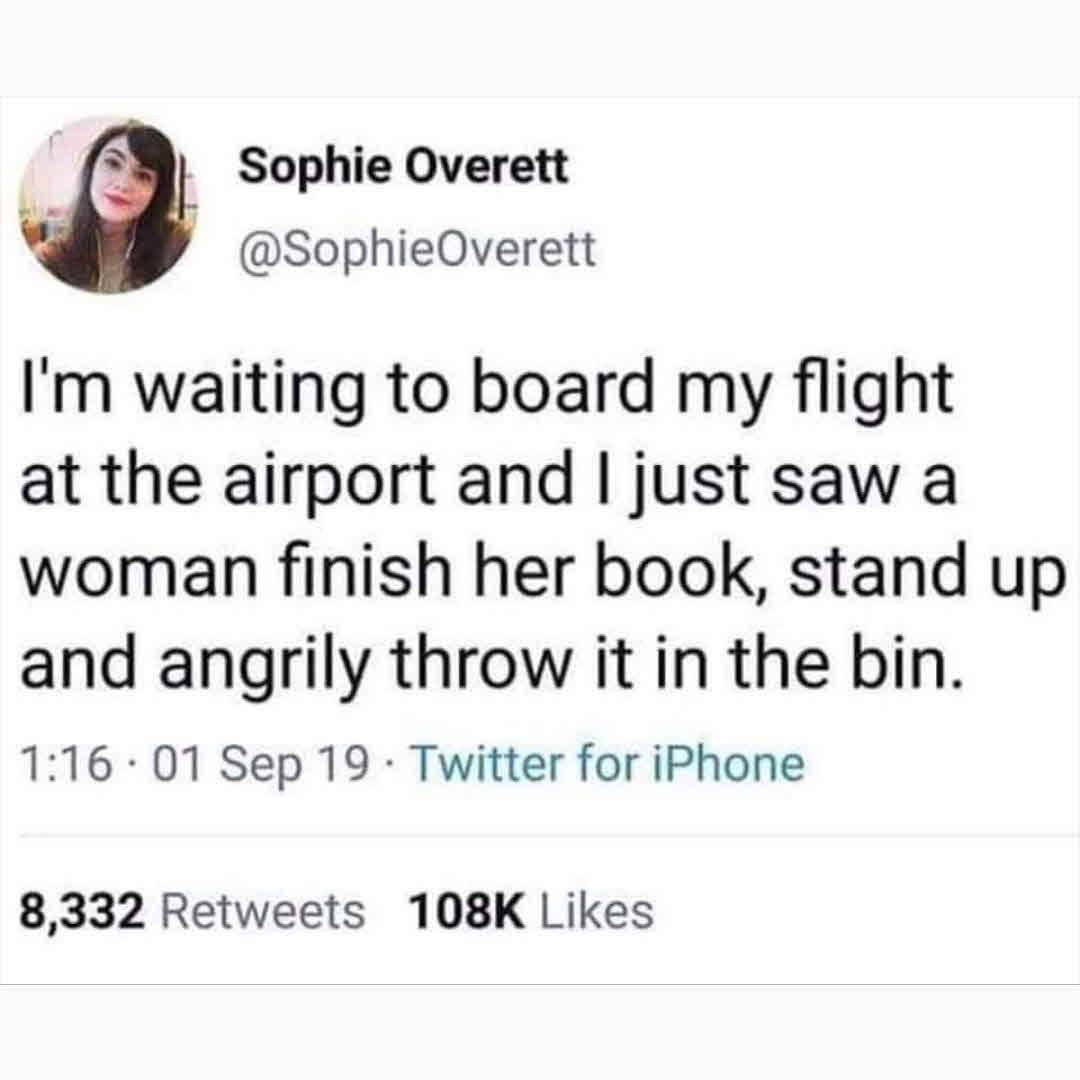
Task: Select the 1:16 timestamp
Action: click(x=65, y=765)
